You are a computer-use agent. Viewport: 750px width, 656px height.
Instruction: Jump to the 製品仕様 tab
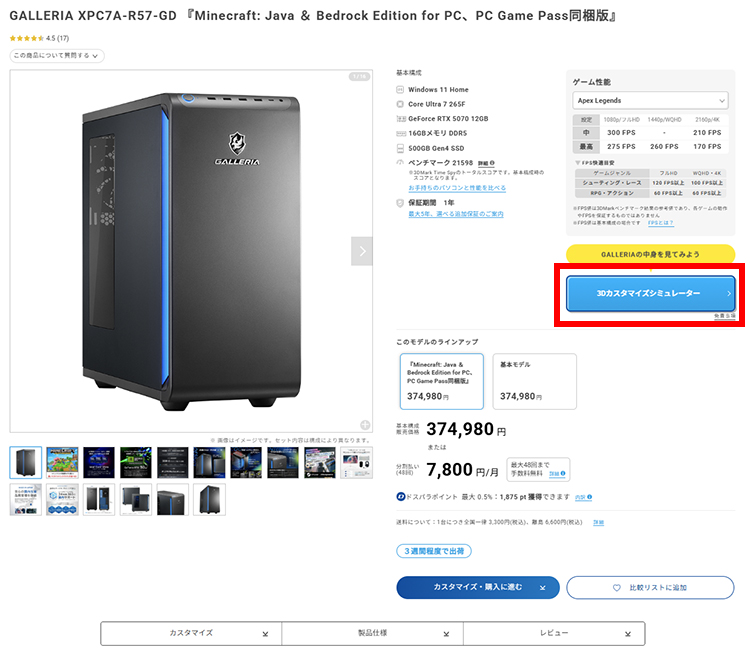point(372,633)
